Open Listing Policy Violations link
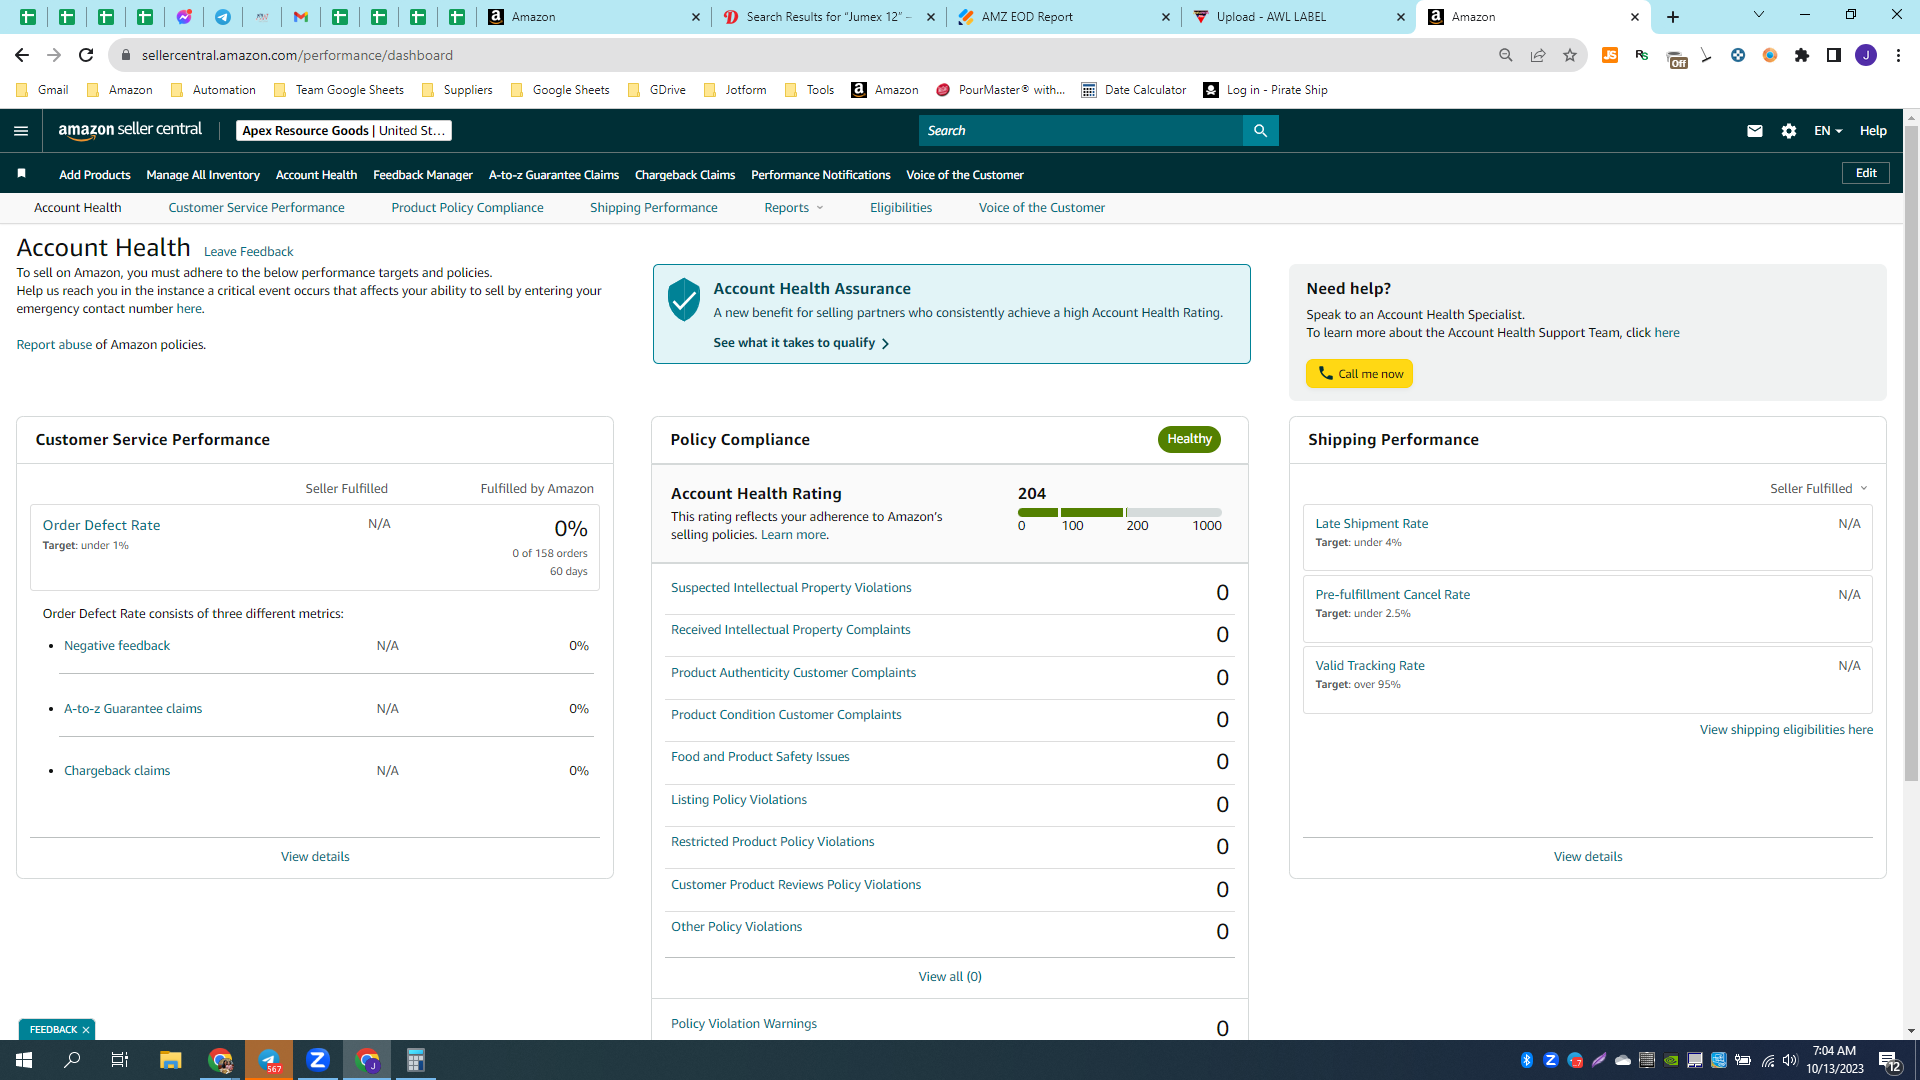The height and width of the screenshot is (1080, 1920). (738, 800)
